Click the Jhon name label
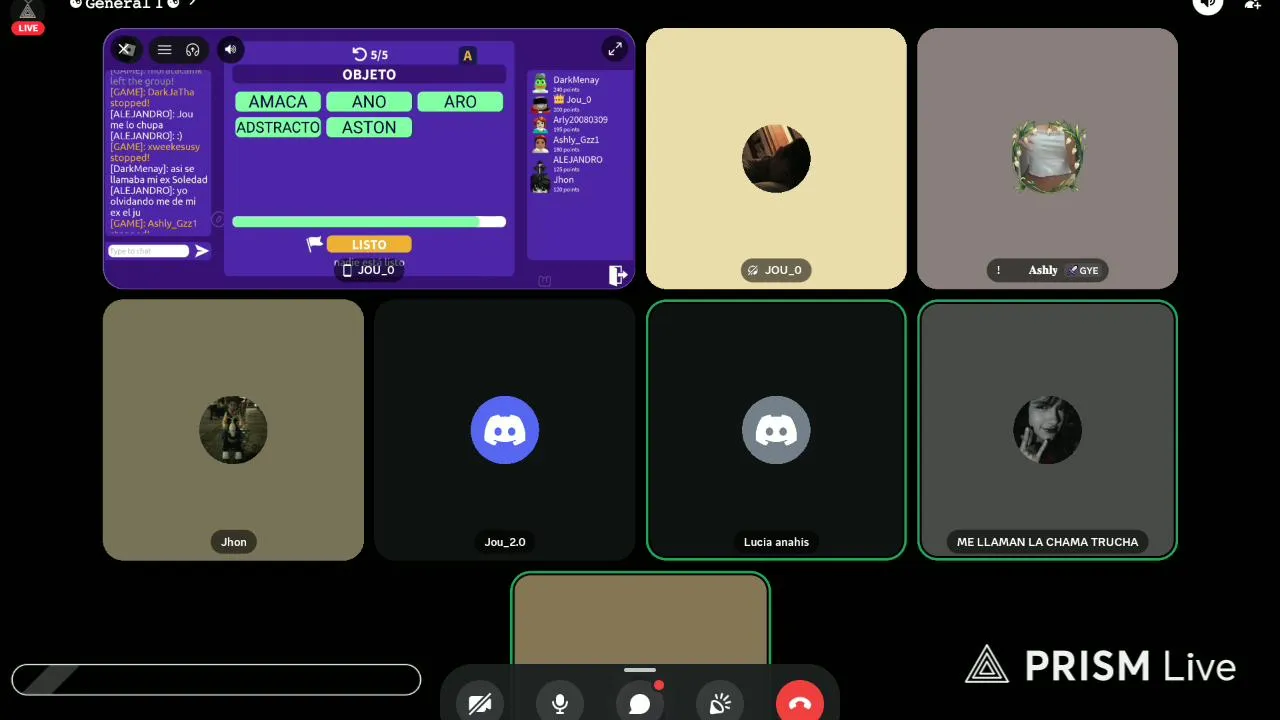The image size is (1280, 720). (234, 542)
